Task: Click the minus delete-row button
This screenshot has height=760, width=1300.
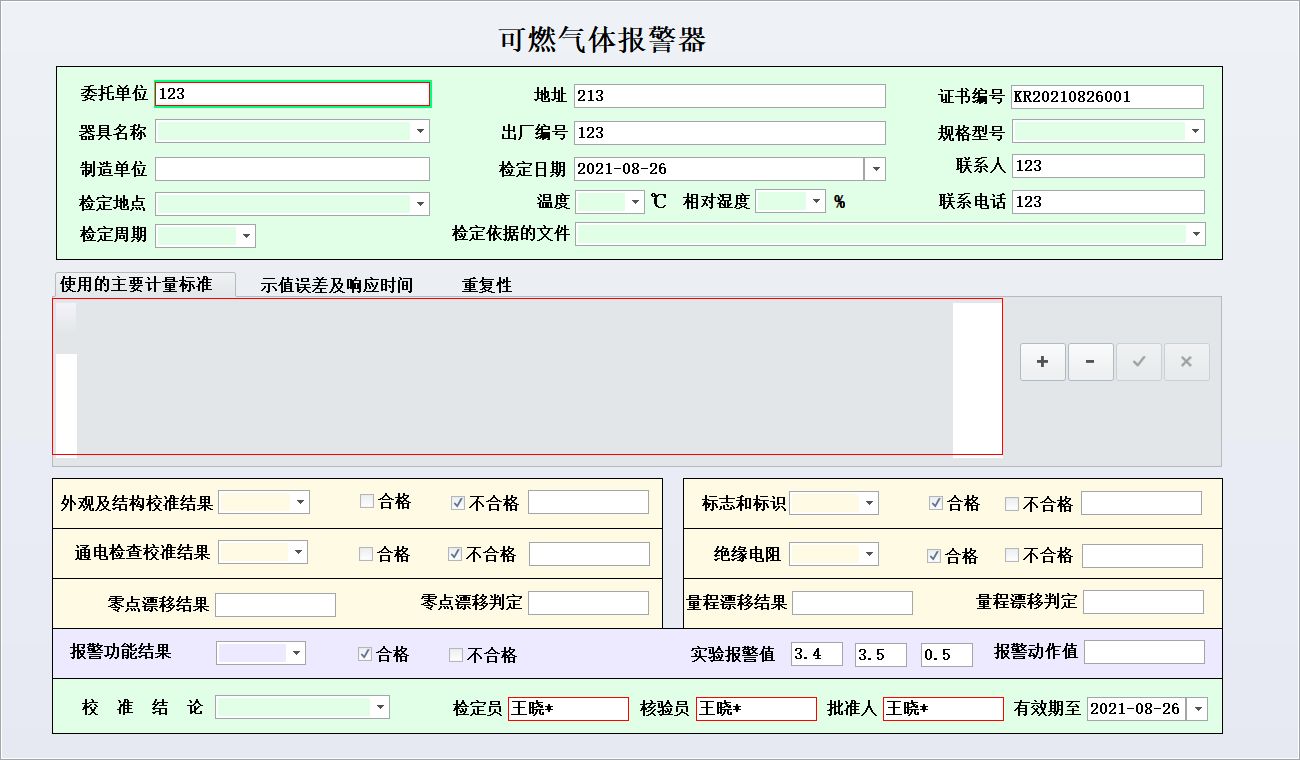Action: click(1091, 362)
